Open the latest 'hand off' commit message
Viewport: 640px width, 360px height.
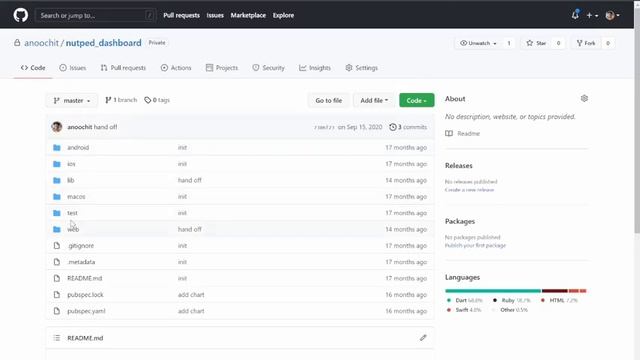[x=105, y=127]
